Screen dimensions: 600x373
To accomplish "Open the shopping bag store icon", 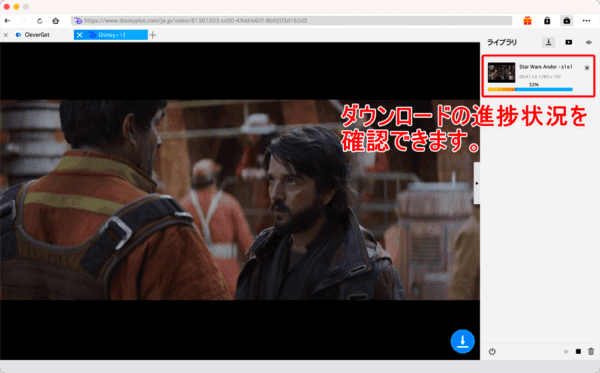I will (x=567, y=21).
